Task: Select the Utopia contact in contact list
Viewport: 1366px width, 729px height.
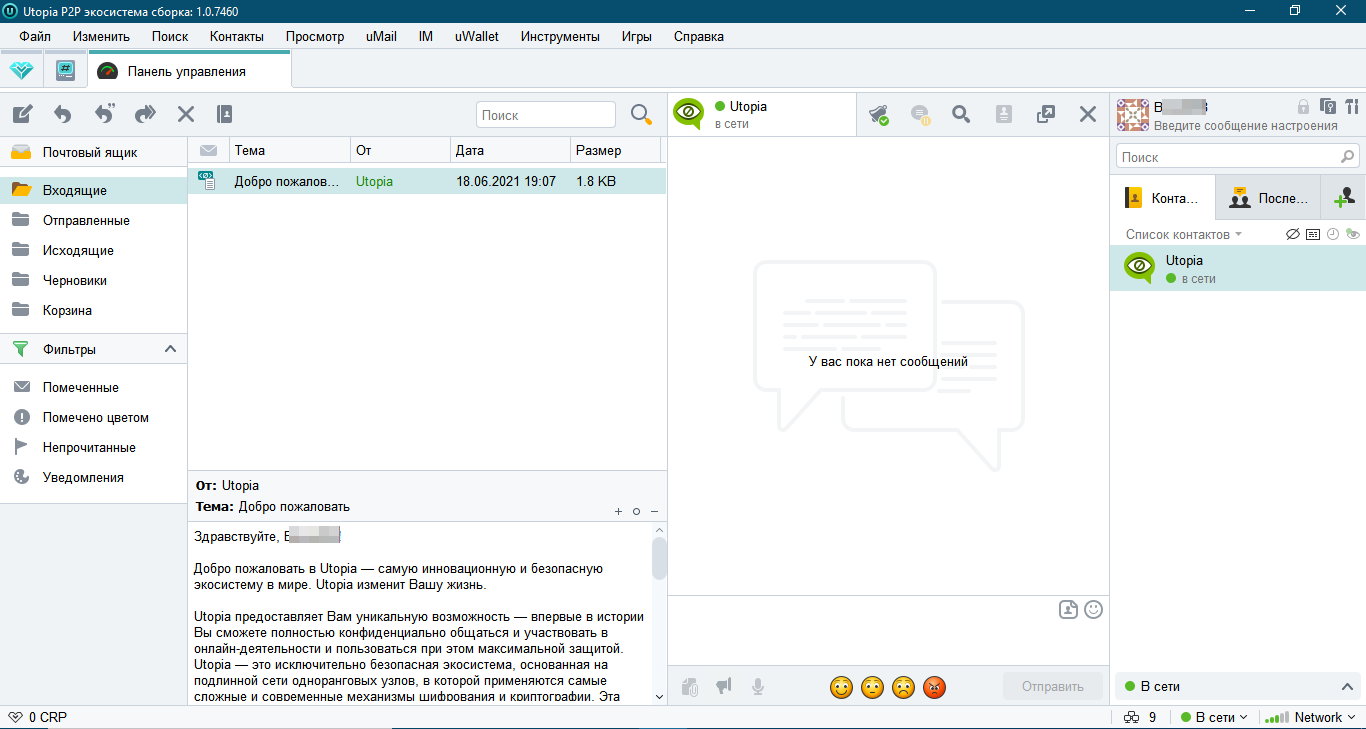Action: [1237, 268]
